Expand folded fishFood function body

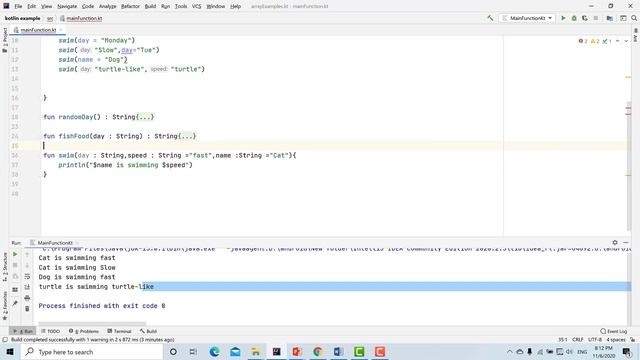(187, 136)
